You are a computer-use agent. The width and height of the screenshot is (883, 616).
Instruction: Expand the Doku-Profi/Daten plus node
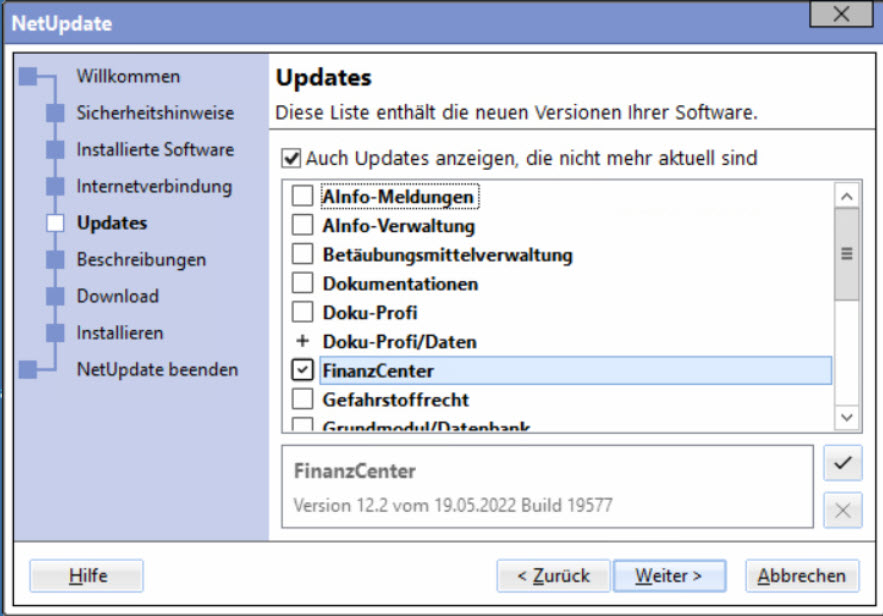302,342
